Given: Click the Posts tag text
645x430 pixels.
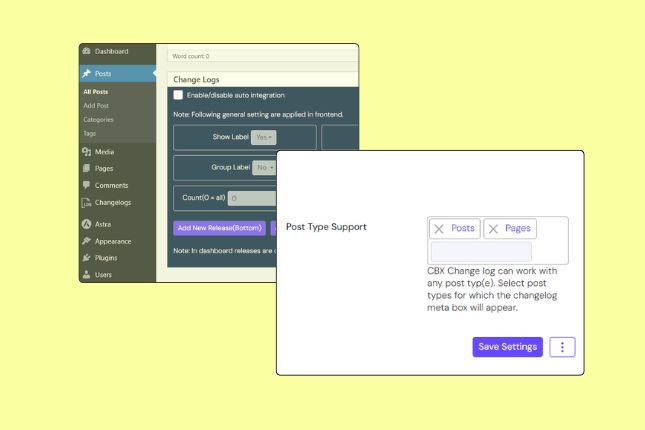Looking at the screenshot, I should 463,228.
